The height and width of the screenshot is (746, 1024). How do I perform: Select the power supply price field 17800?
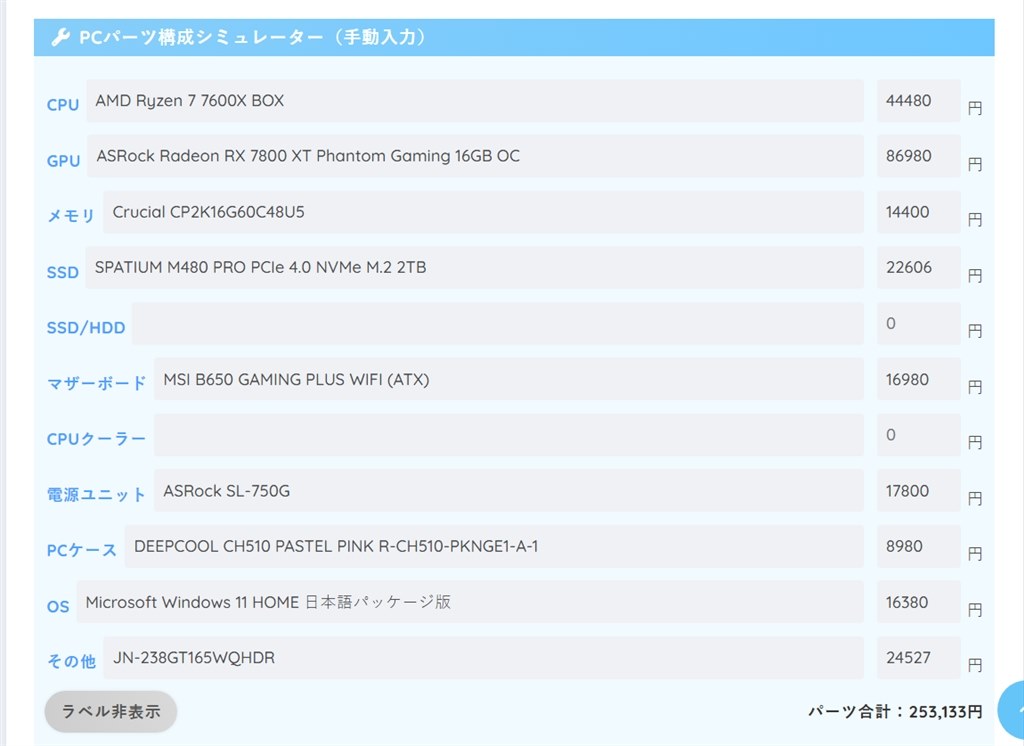pos(918,491)
